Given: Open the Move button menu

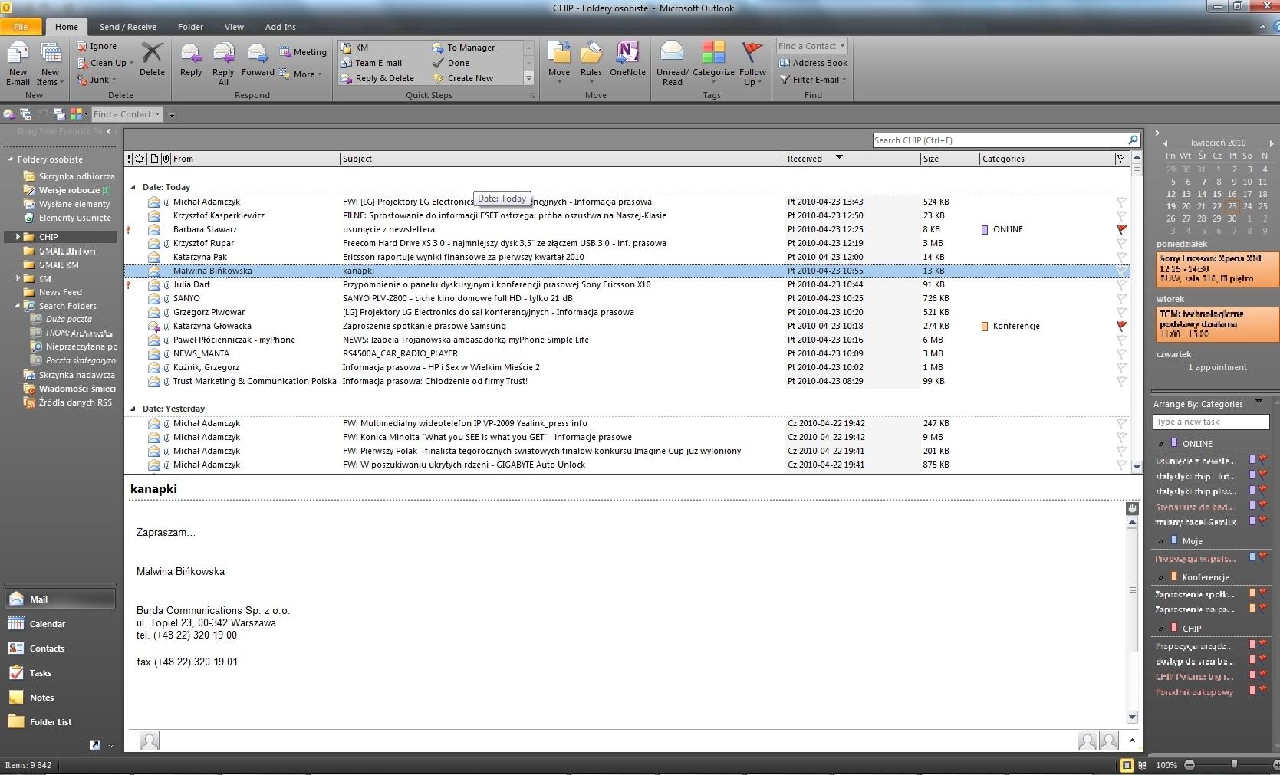Looking at the screenshot, I should pos(559,62).
